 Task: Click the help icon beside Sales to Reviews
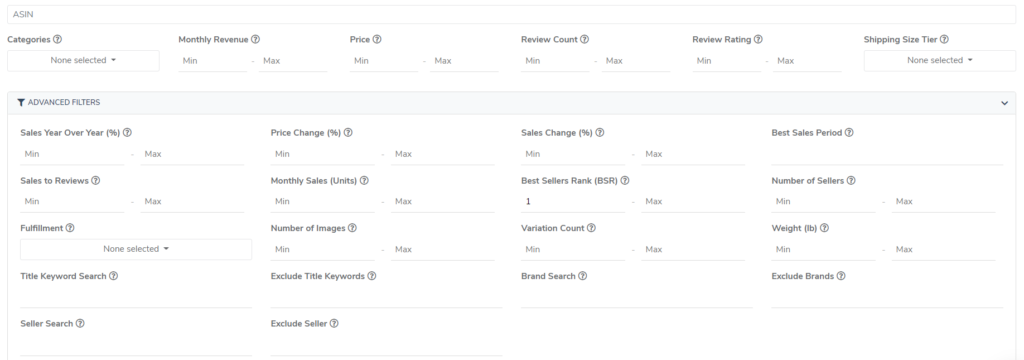(95, 181)
